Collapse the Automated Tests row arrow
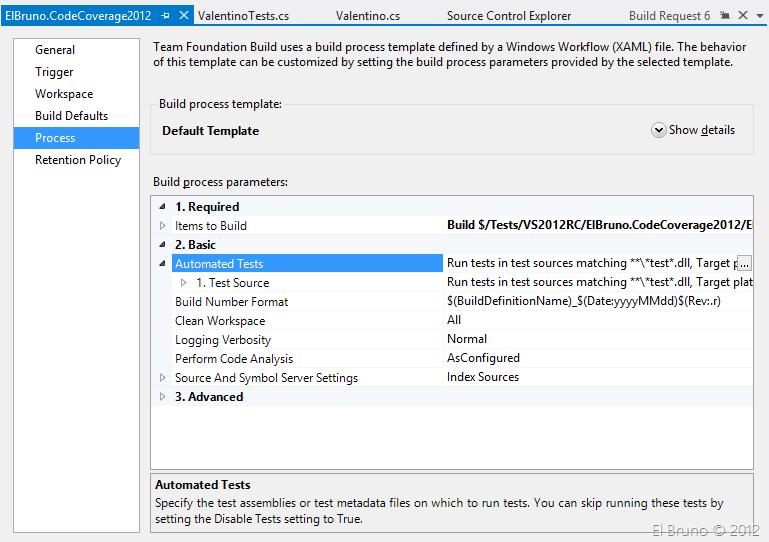This screenshot has height=542, width=769. click(x=162, y=264)
